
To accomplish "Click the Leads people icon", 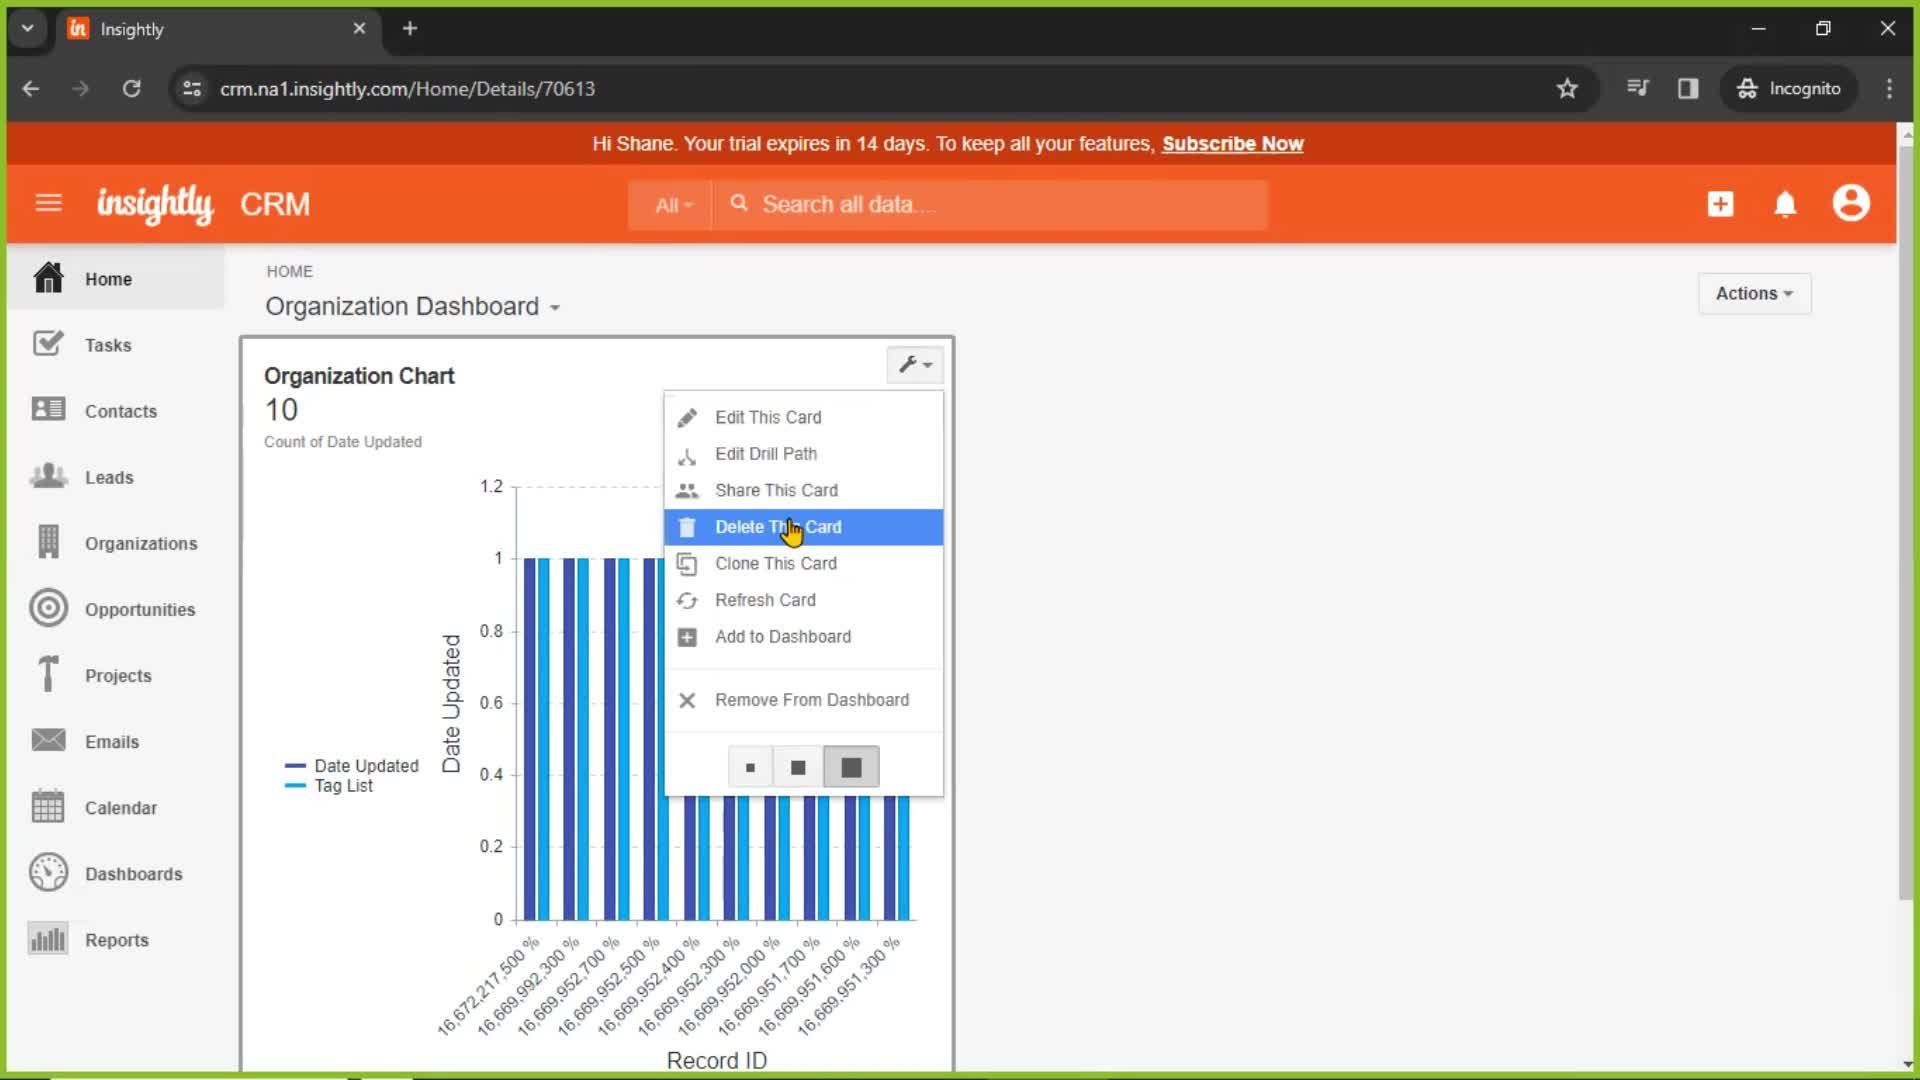I will [48, 476].
